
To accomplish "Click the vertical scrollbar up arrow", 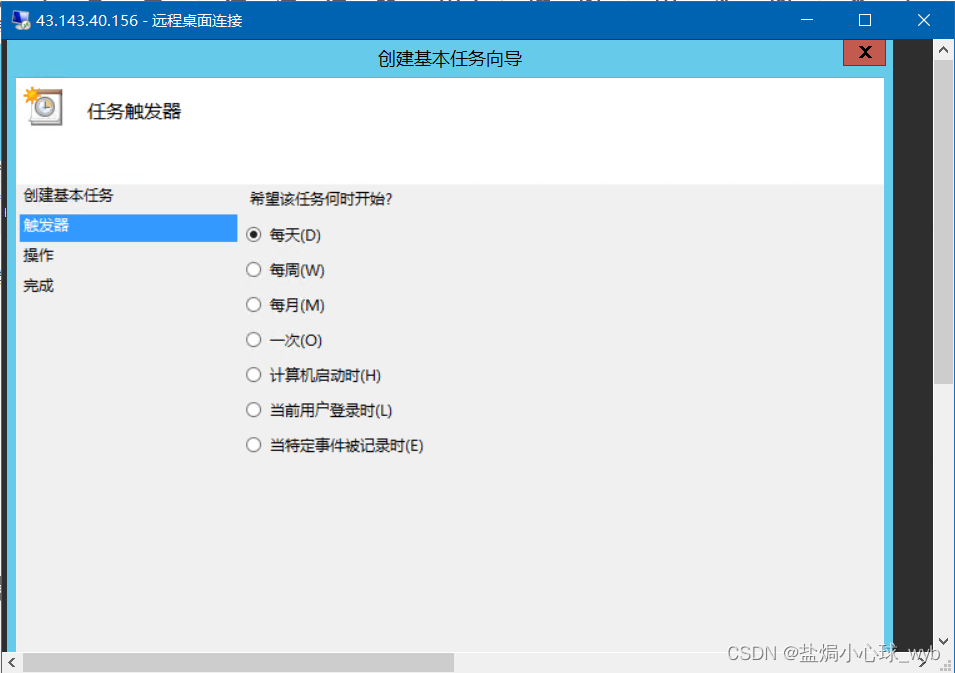I will click(943, 50).
